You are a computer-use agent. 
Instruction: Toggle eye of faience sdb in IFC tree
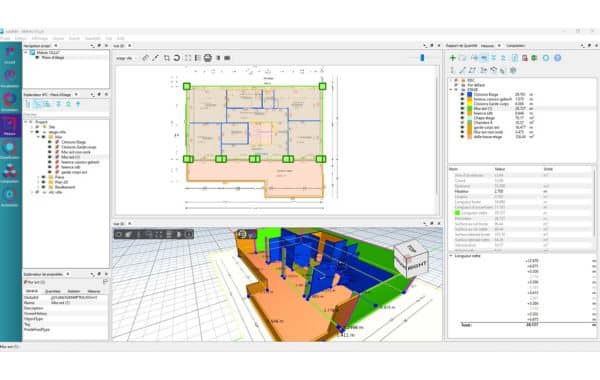click(x=50, y=167)
